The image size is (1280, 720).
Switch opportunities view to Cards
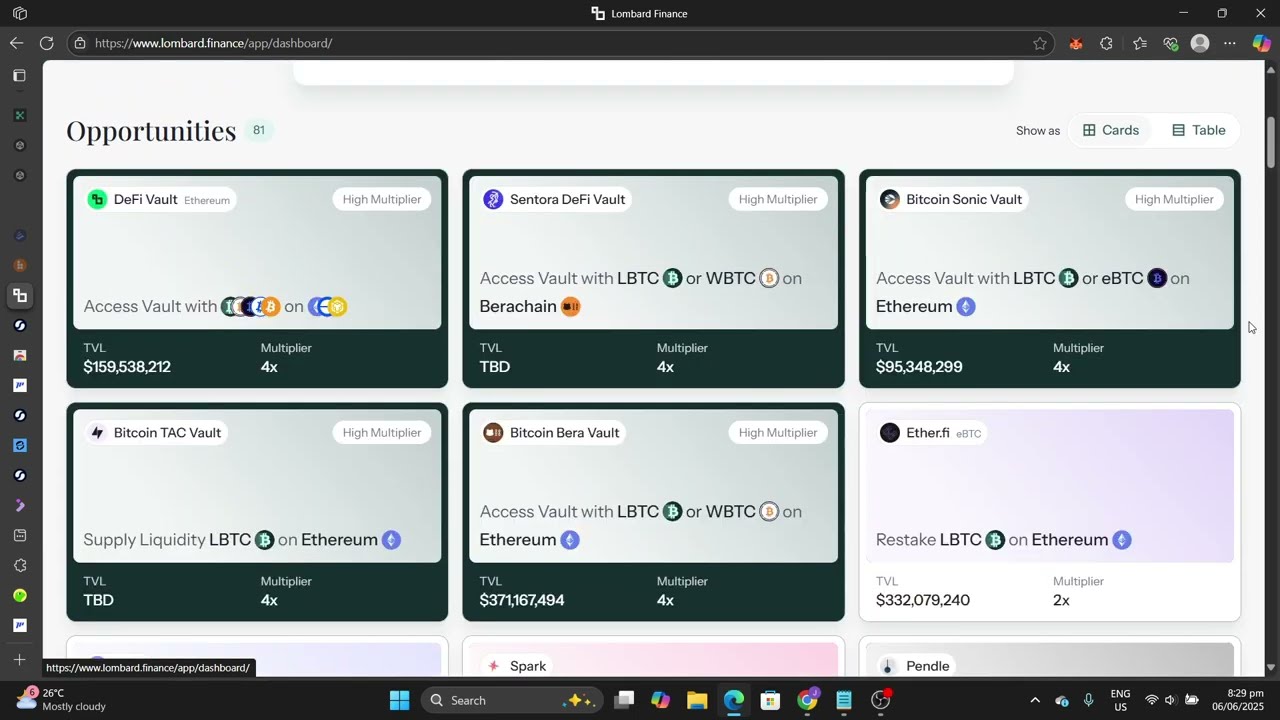pos(1111,130)
